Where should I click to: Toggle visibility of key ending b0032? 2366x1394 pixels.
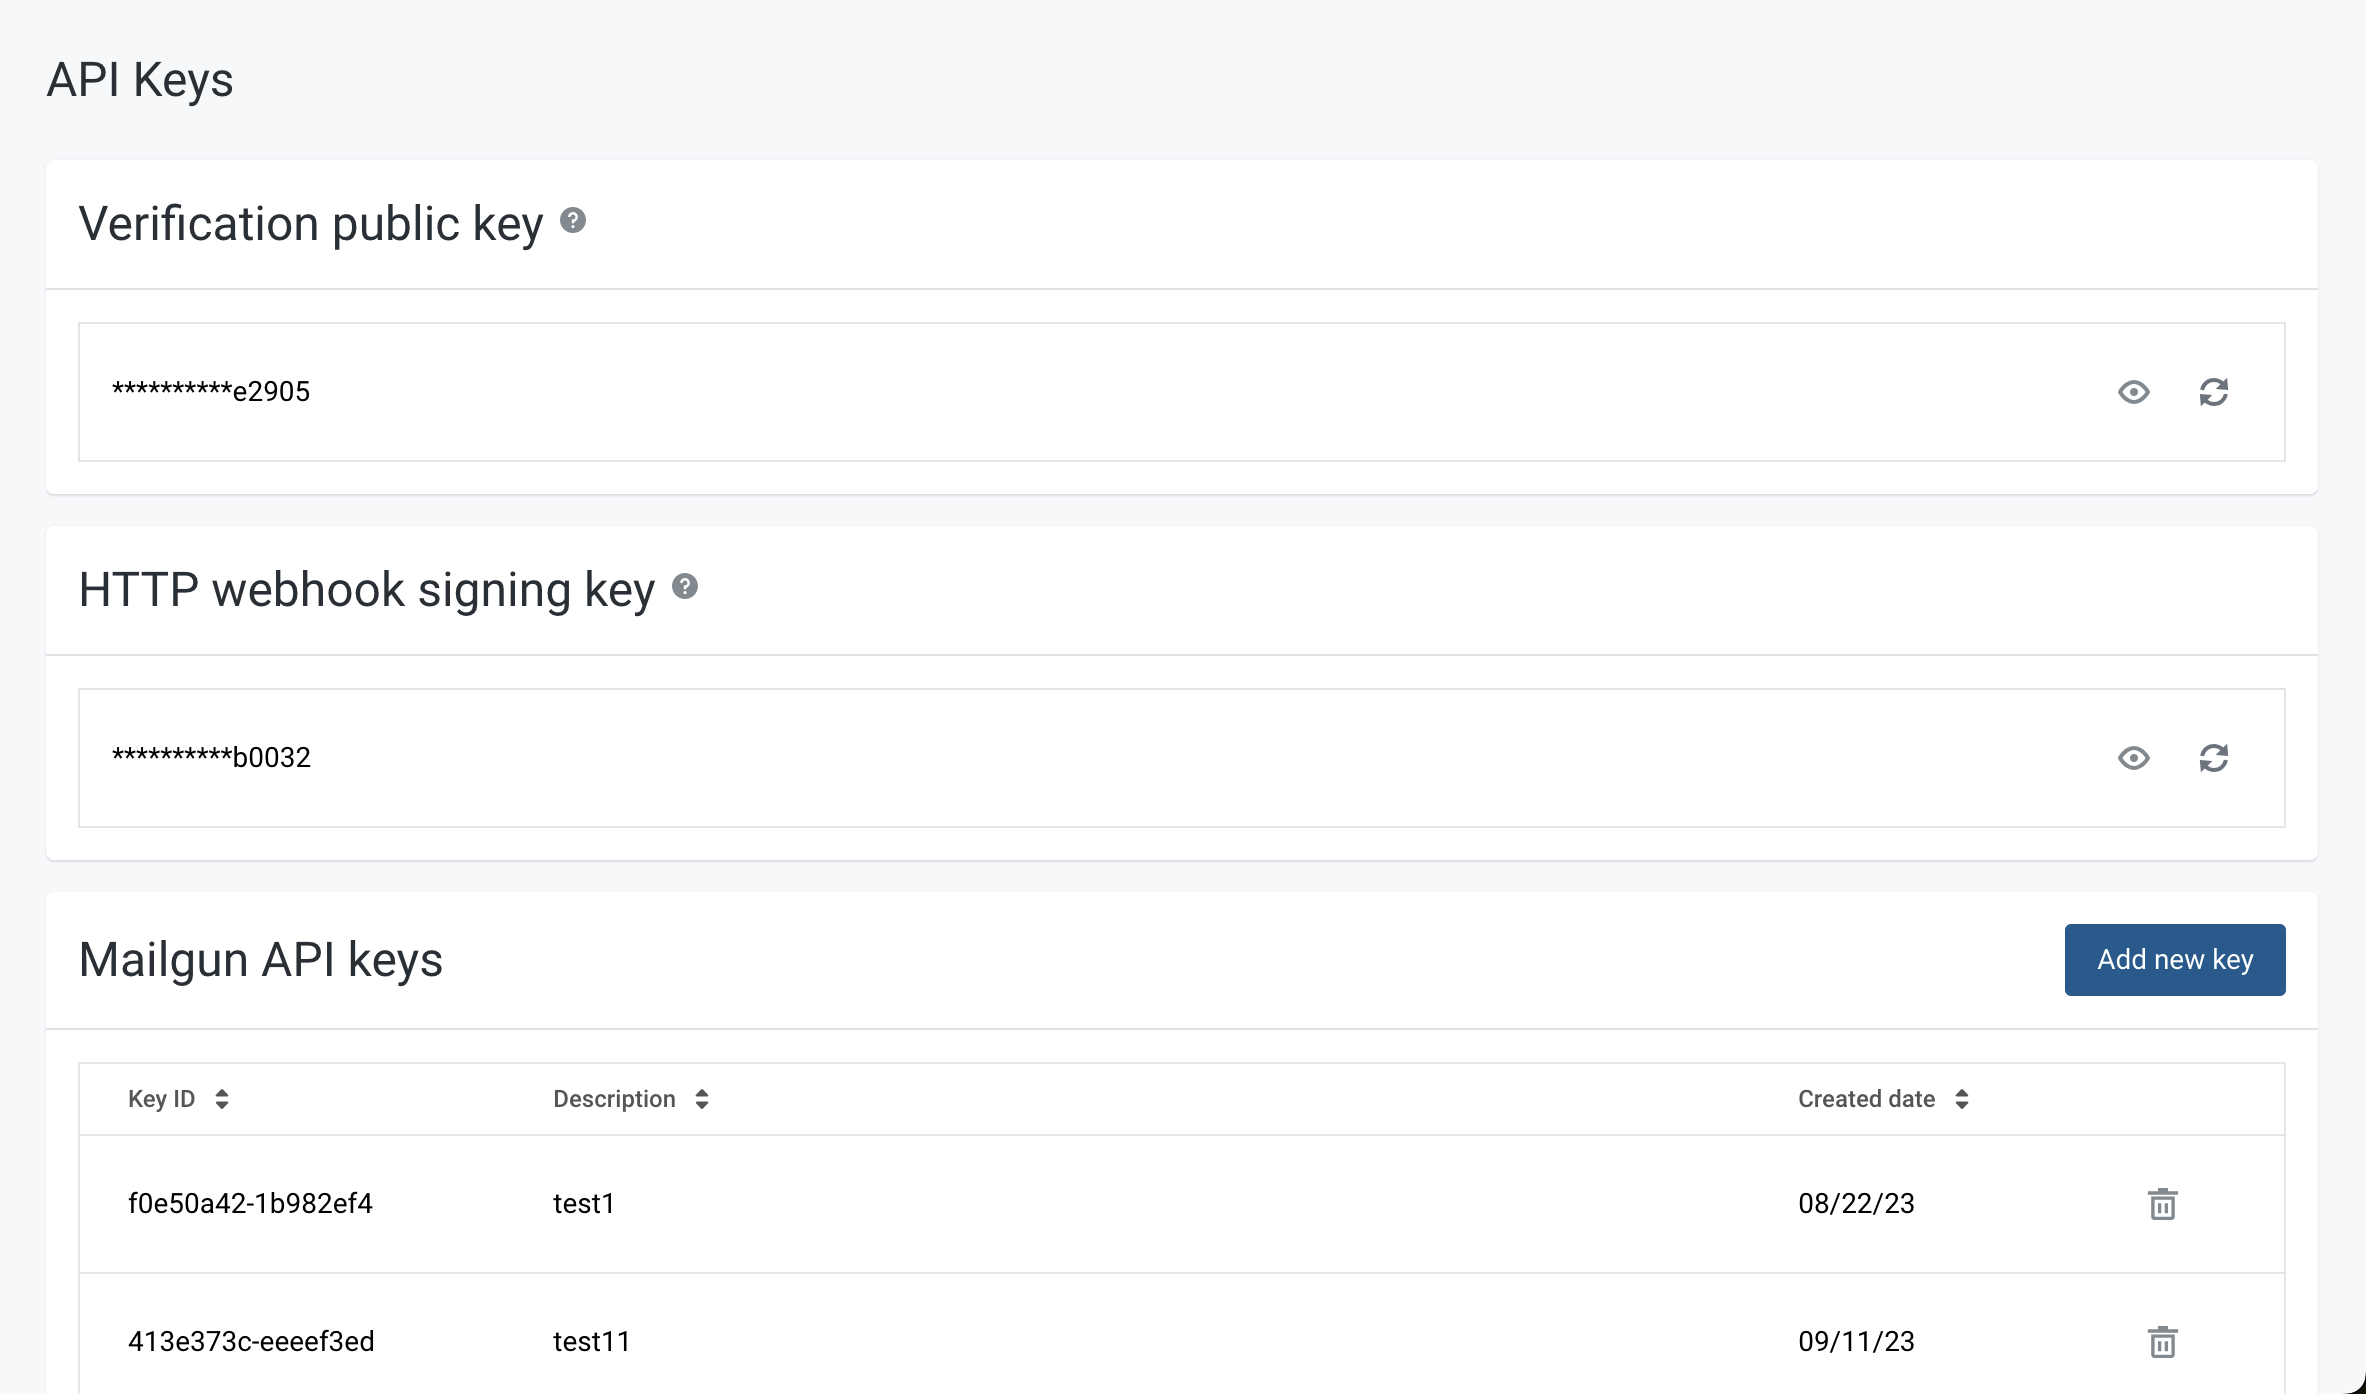(2133, 758)
